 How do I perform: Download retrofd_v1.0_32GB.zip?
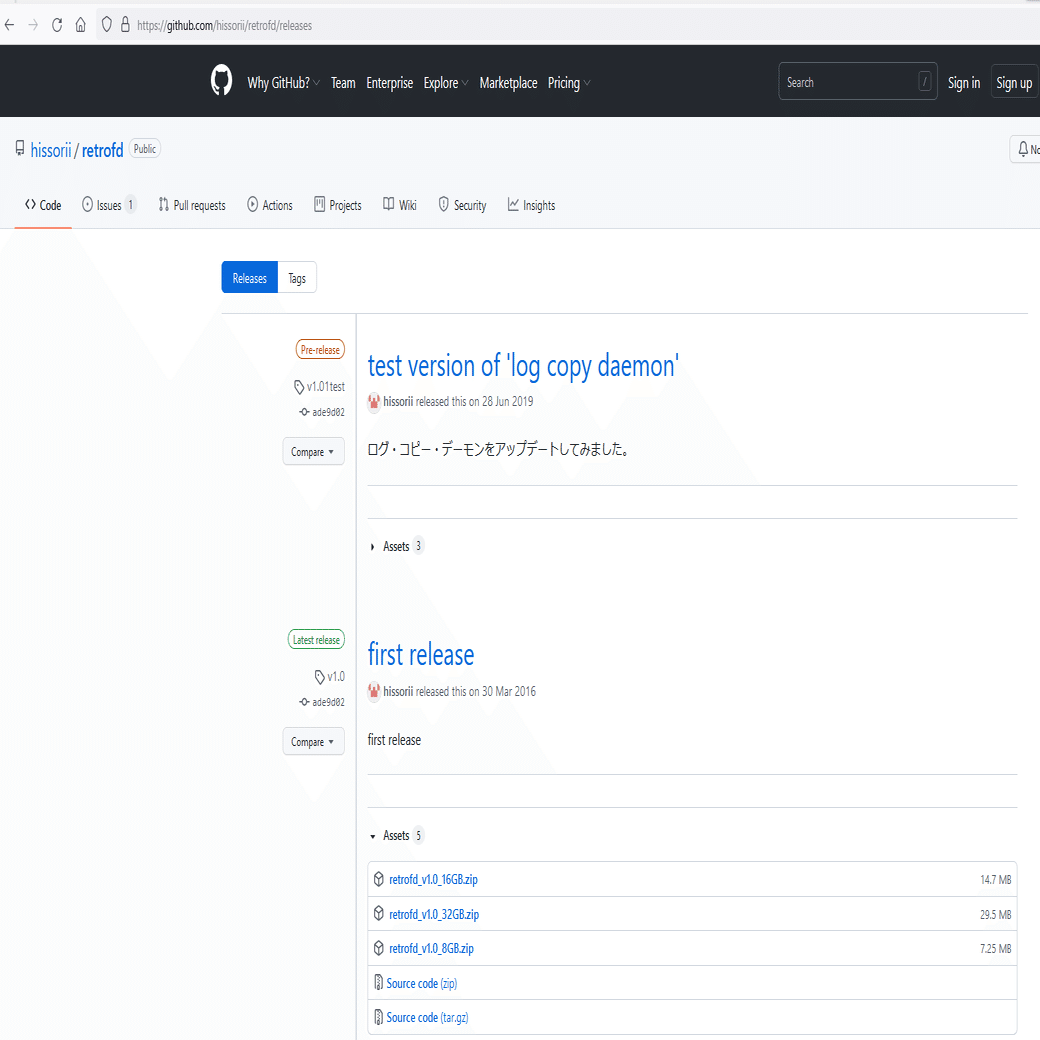pyautogui.click(x=434, y=914)
